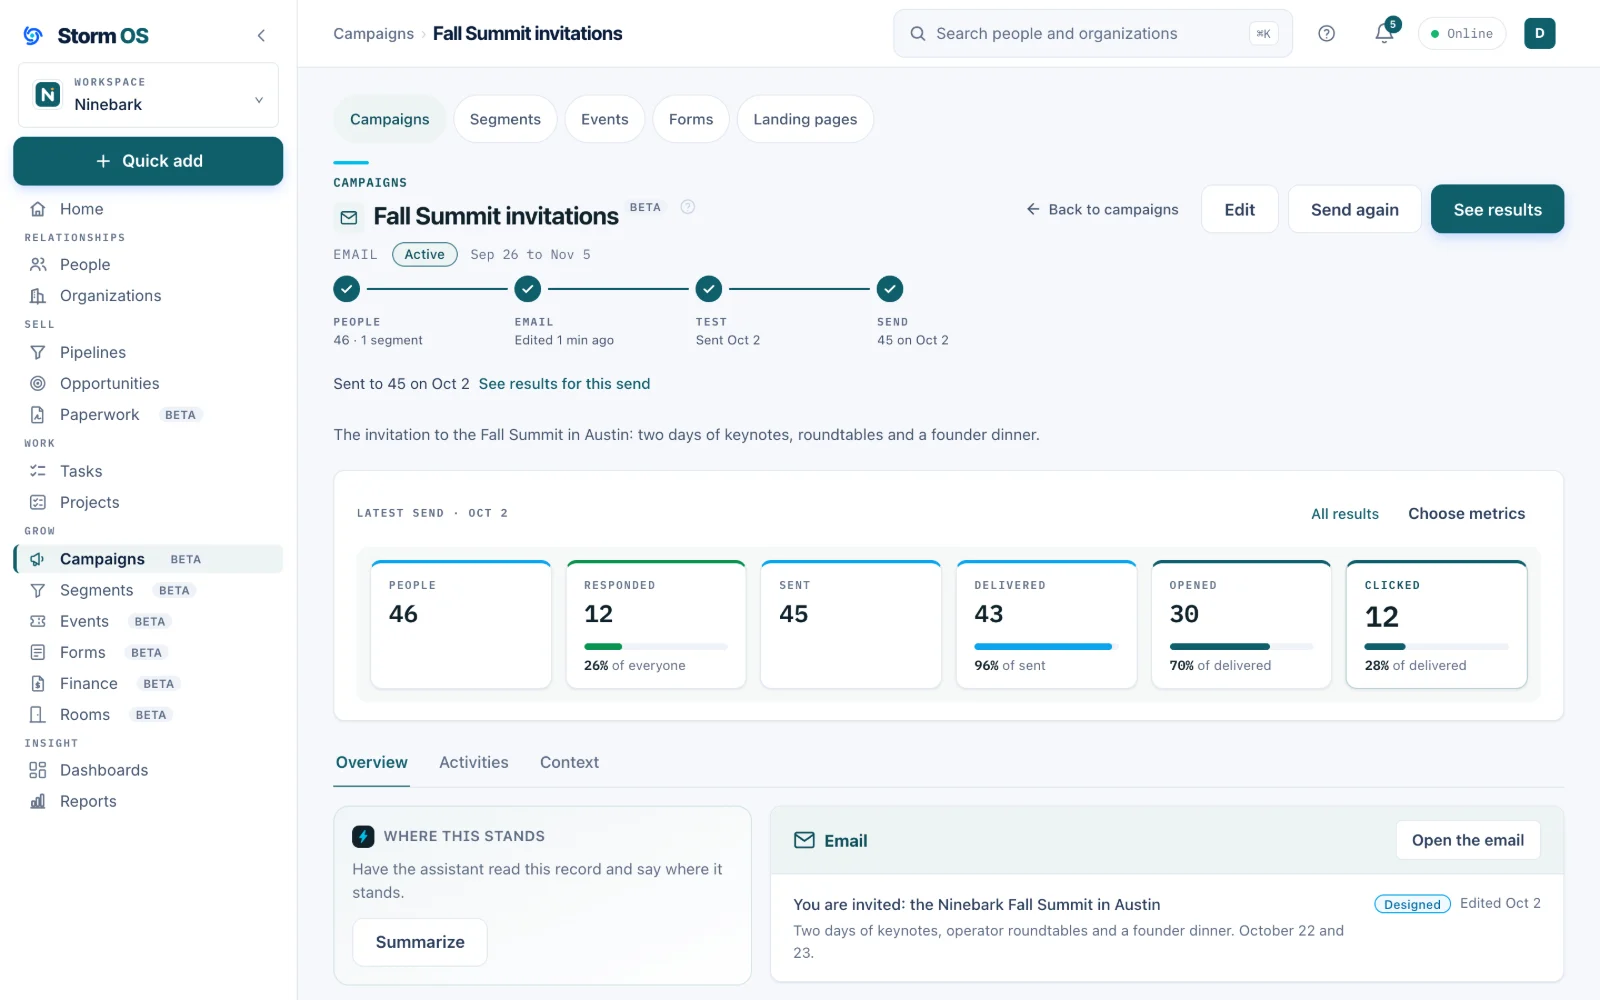Switch to the Forms pill tab
Image resolution: width=1600 pixels, height=1000 pixels.
[691, 119]
